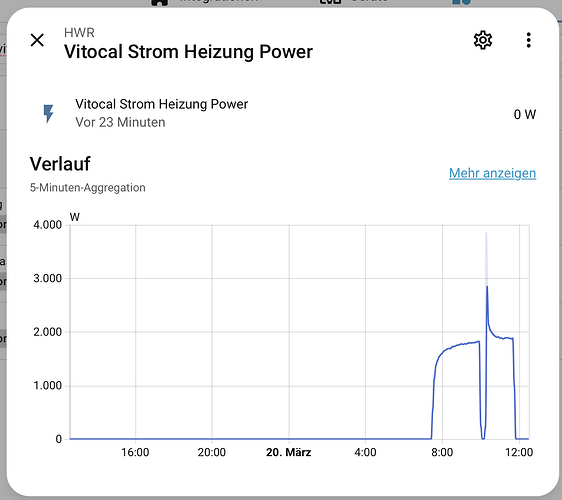Click the 16:00 time axis label

click(x=135, y=452)
